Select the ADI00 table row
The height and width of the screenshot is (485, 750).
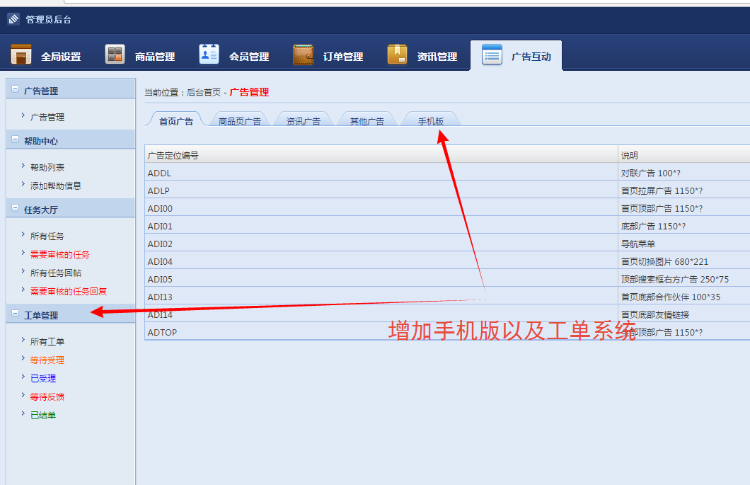click(x=447, y=208)
